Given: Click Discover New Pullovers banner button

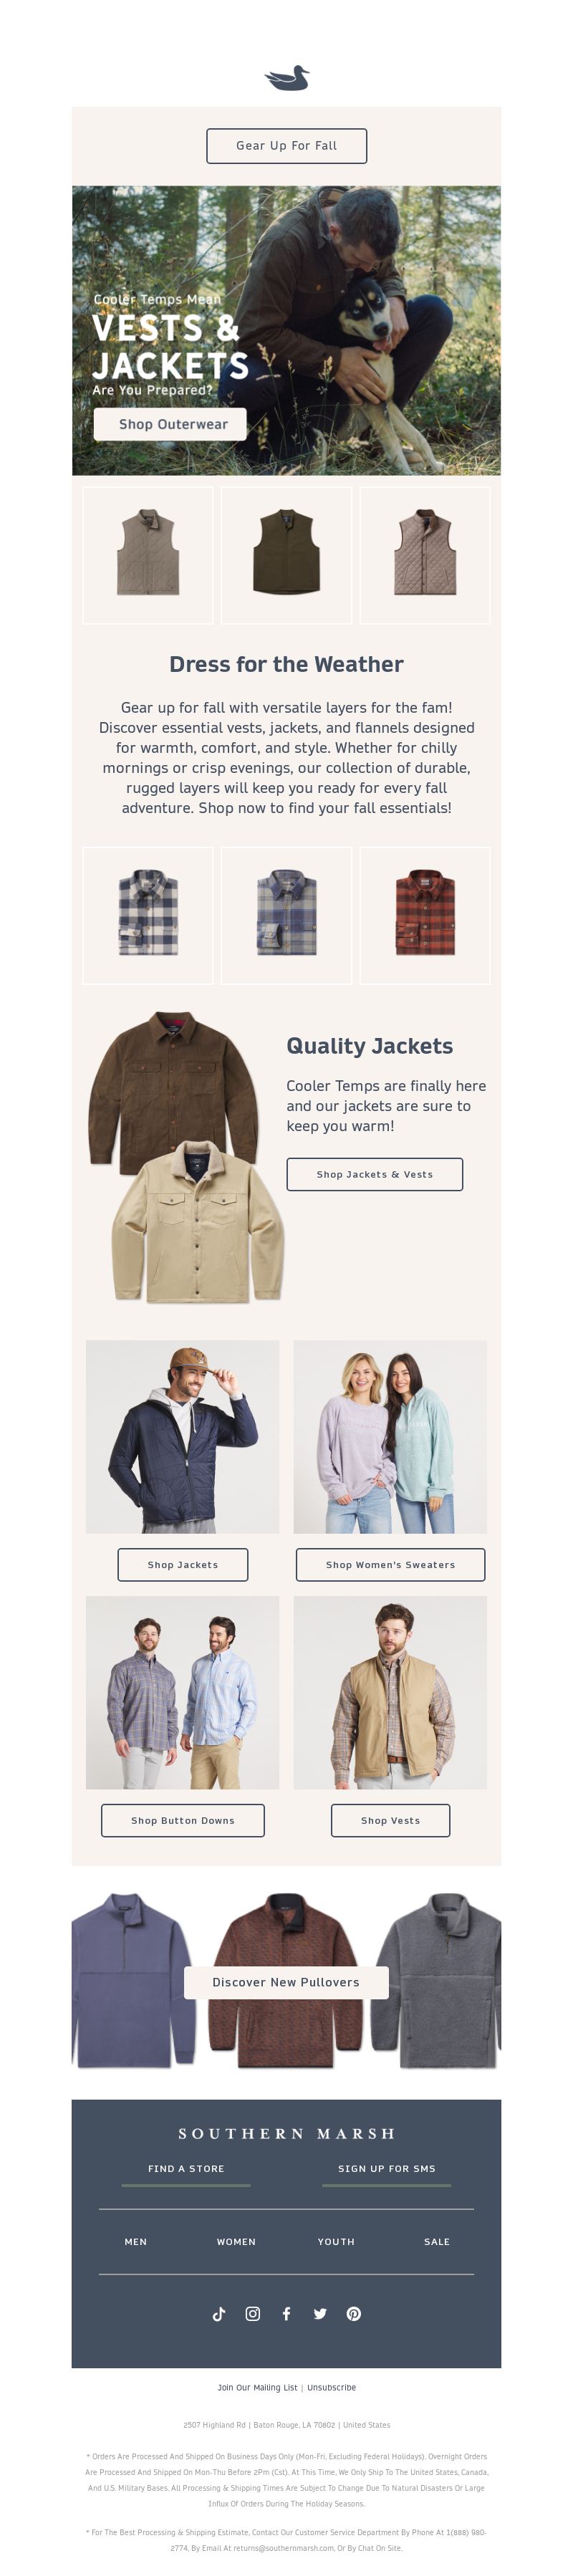Looking at the screenshot, I should (x=286, y=1982).
